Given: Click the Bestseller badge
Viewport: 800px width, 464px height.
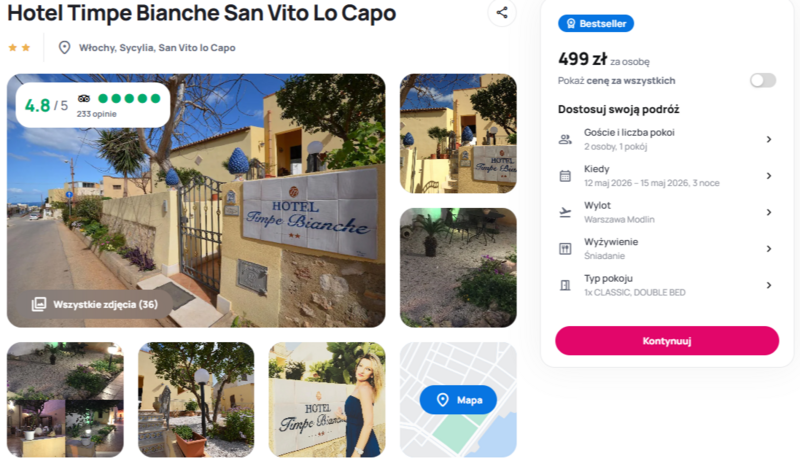Looking at the screenshot, I should (x=596, y=23).
